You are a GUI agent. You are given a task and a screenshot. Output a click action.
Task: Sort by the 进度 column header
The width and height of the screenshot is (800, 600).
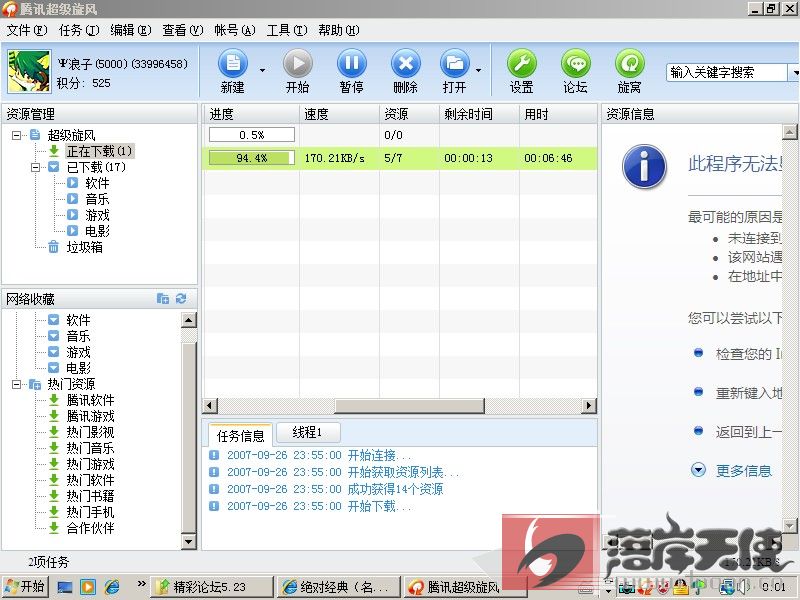point(251,114)
